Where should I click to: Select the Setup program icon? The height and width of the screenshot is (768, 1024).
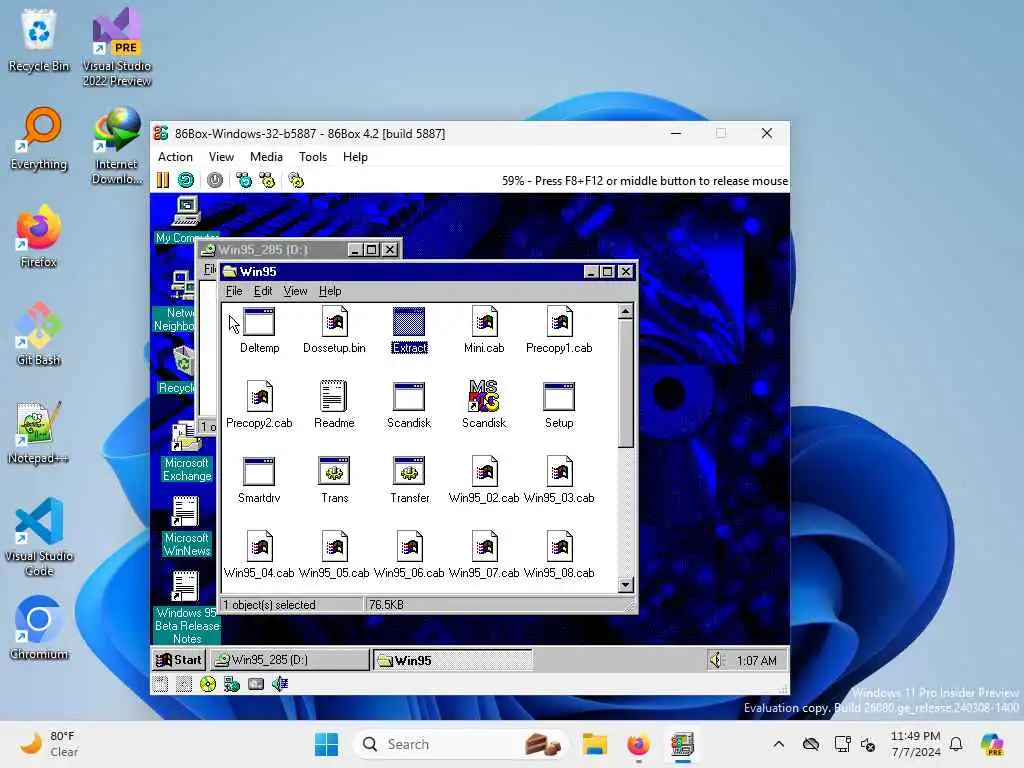(x=559, y=405)
